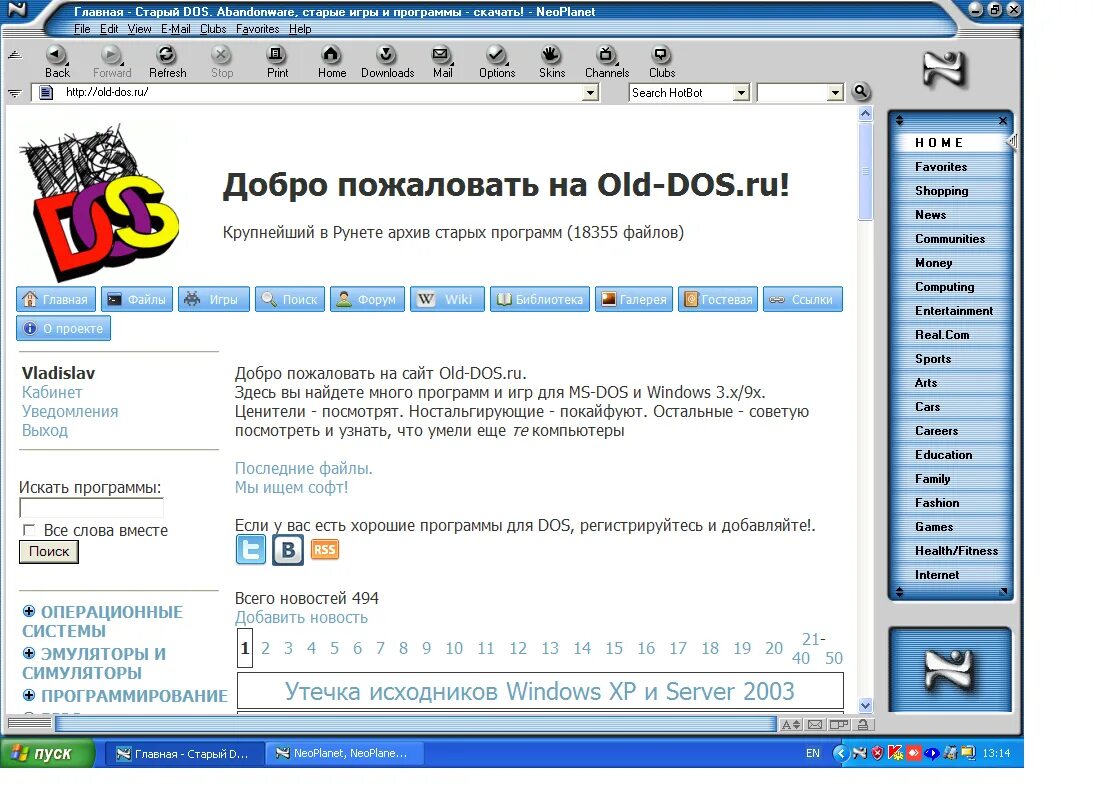This screenshot has width=1094, height=805.
Task: Toggle the 'Все слова вместе' checkbox
Action: tap(29, 530)
